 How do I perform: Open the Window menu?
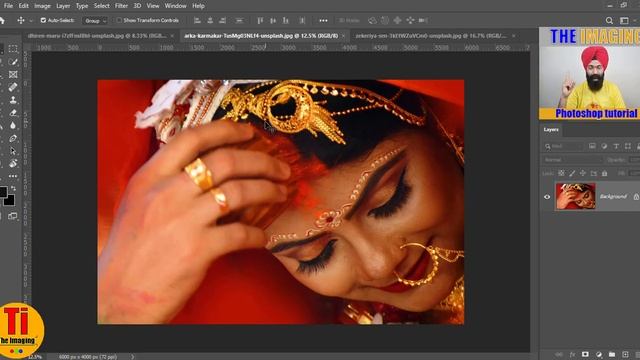pos(176,6)
